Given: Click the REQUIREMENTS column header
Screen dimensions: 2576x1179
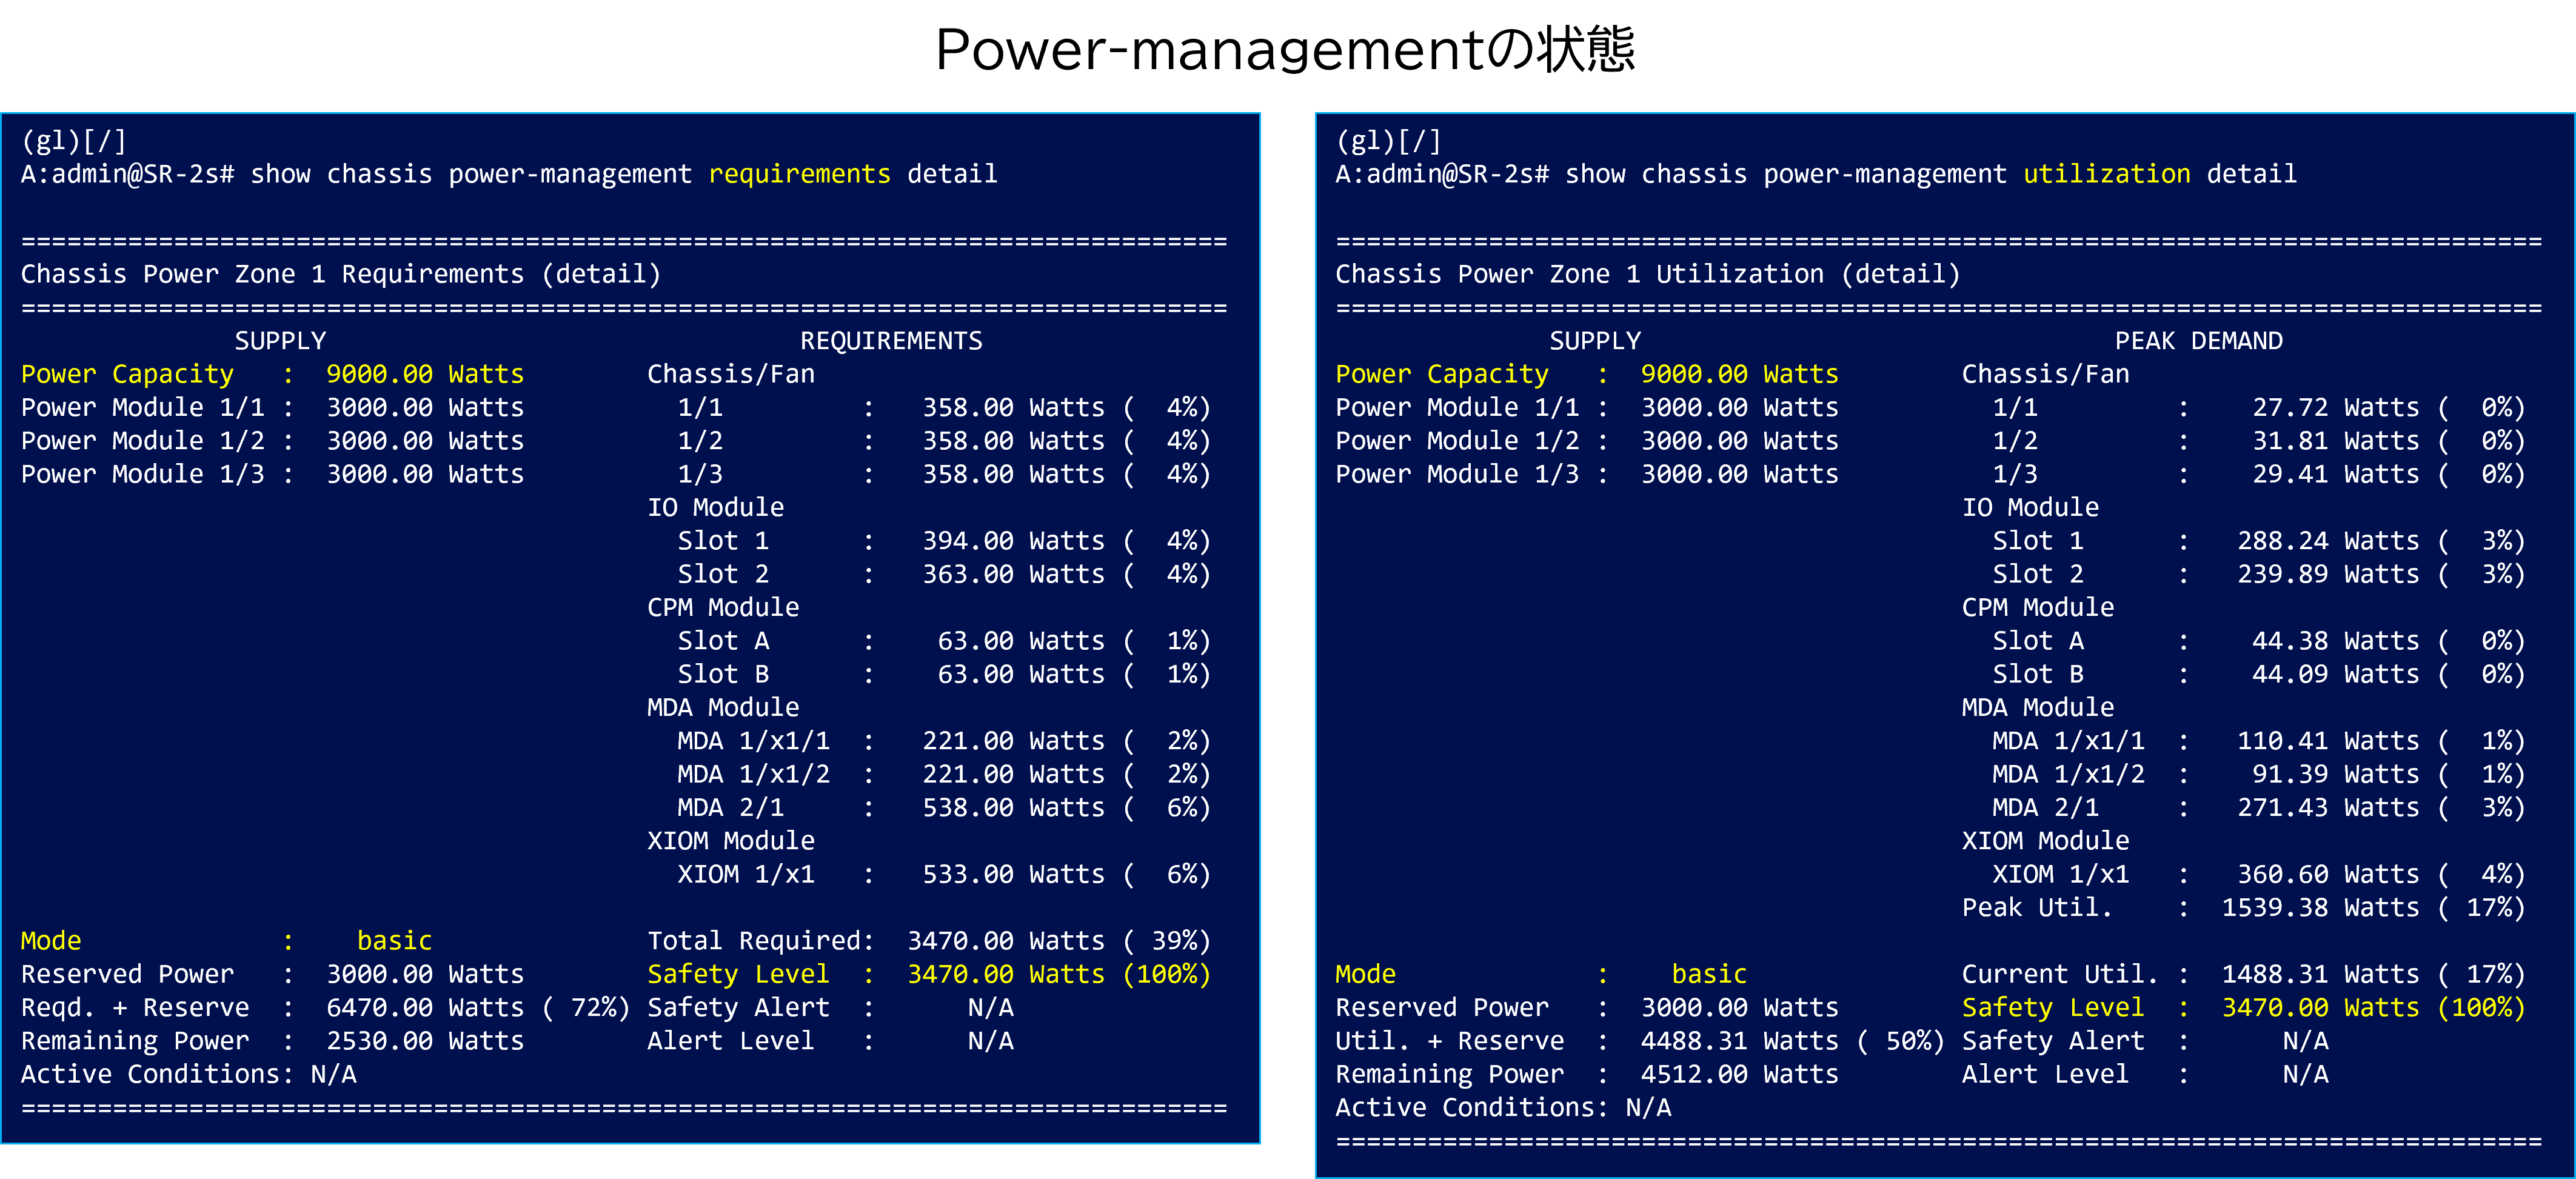Looking at the screenshot, I should [x=891, y=341].
